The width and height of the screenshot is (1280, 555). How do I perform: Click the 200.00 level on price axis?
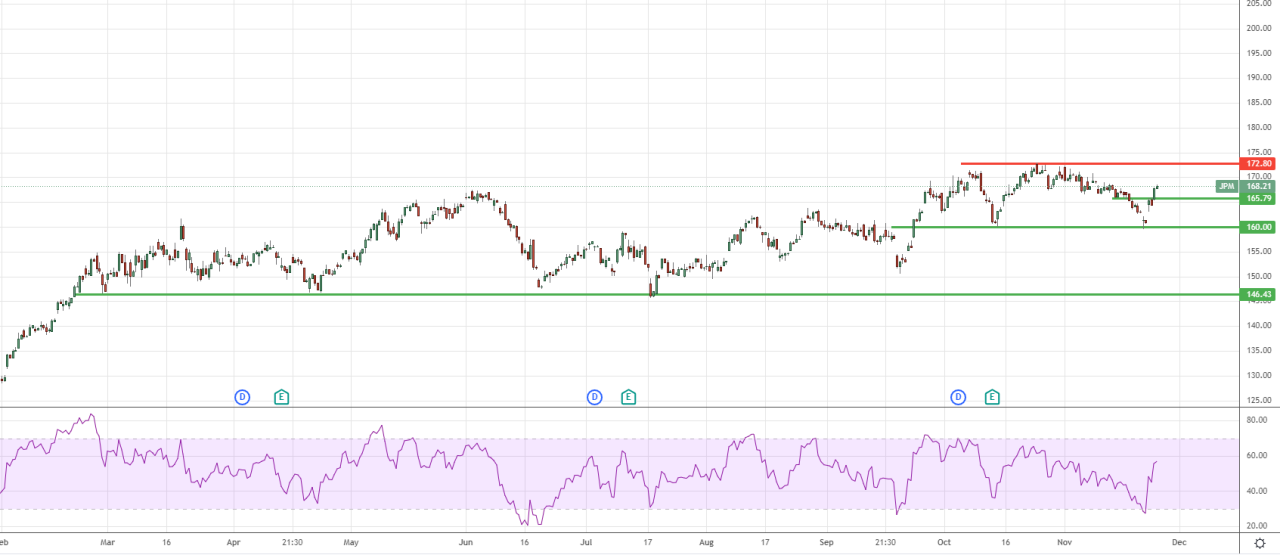1258,28
